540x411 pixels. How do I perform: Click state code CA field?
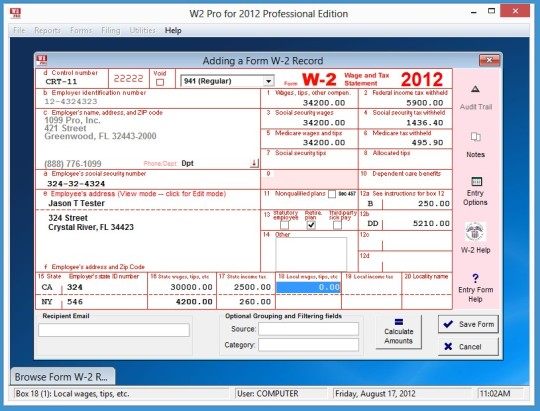48,287
